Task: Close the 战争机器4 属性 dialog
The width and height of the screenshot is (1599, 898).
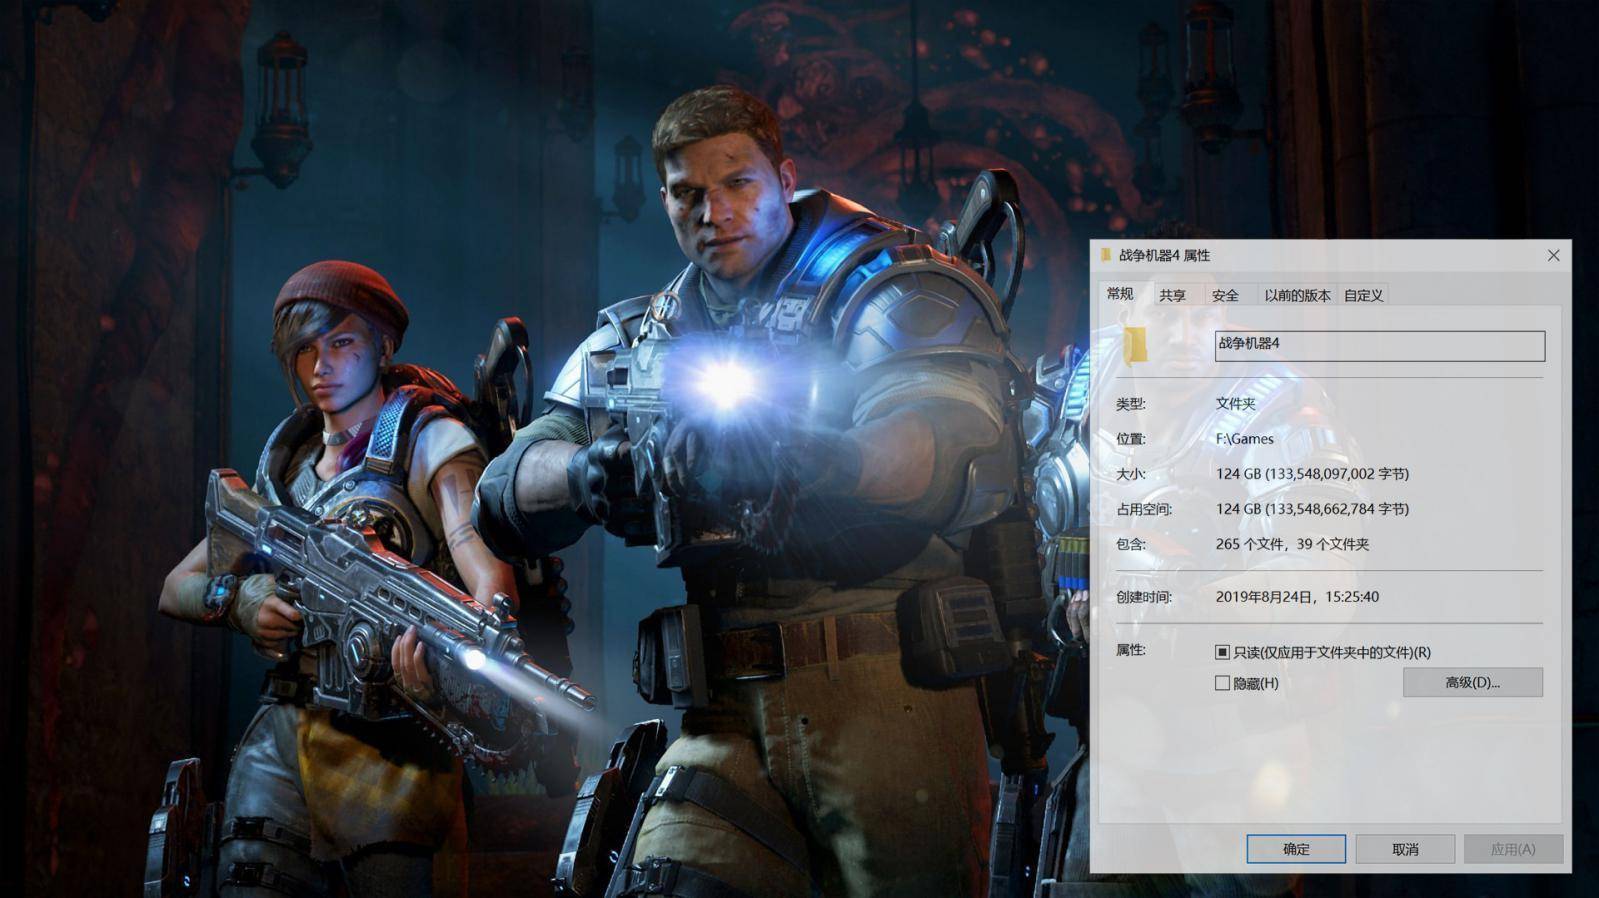Action: pos(1553,256)
